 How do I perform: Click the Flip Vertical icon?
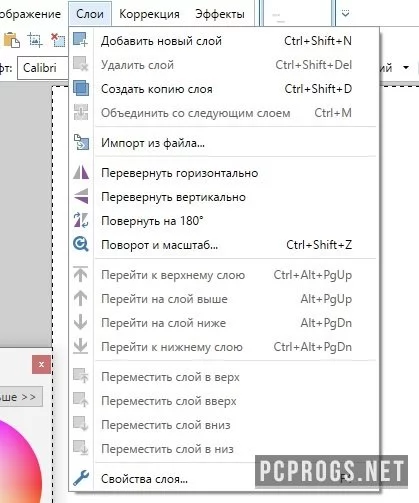(81, 196)
